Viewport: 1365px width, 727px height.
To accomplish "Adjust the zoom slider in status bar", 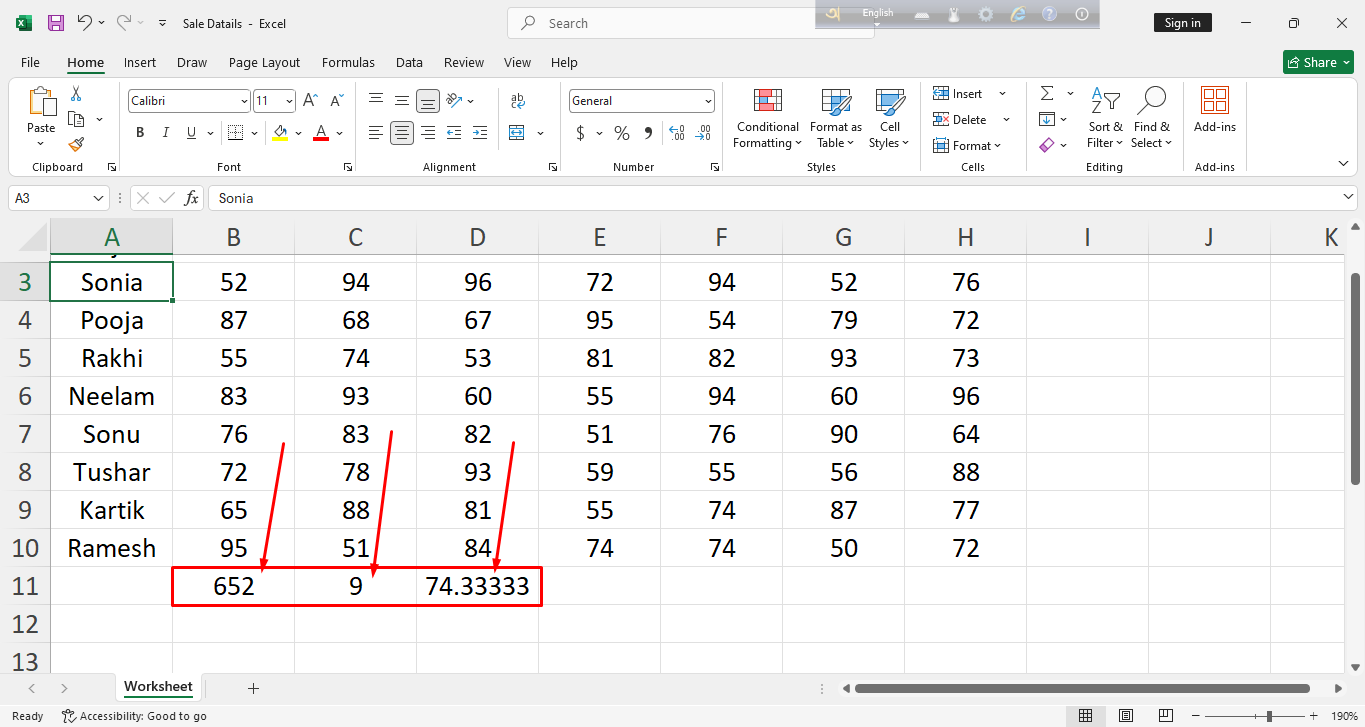I will 1269,716.
